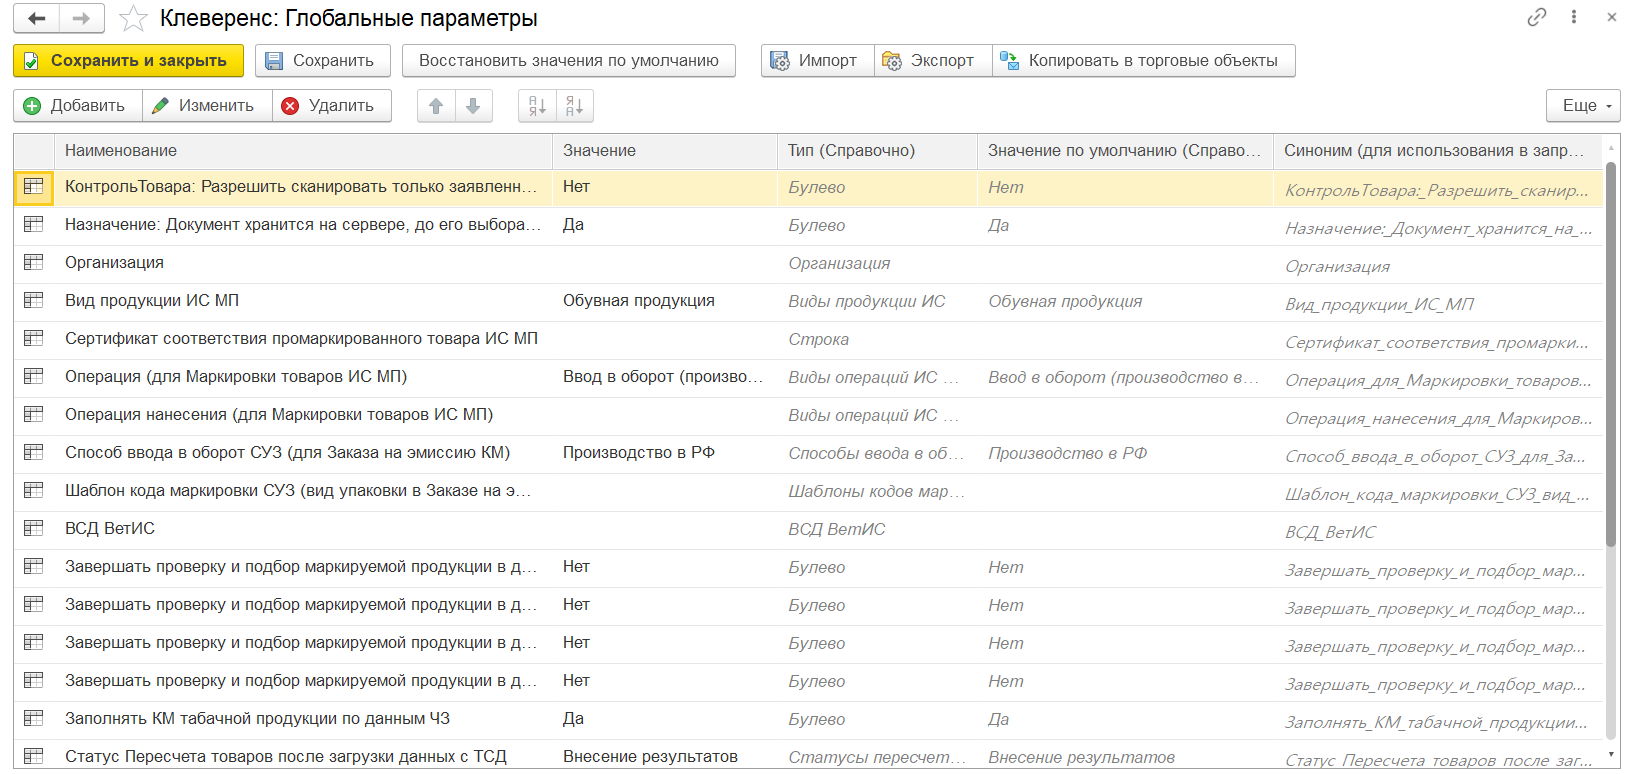Screen dimensions: 1626x774
Task: Click Сохранить и закрыть button
Action: [x=128, y=61]
